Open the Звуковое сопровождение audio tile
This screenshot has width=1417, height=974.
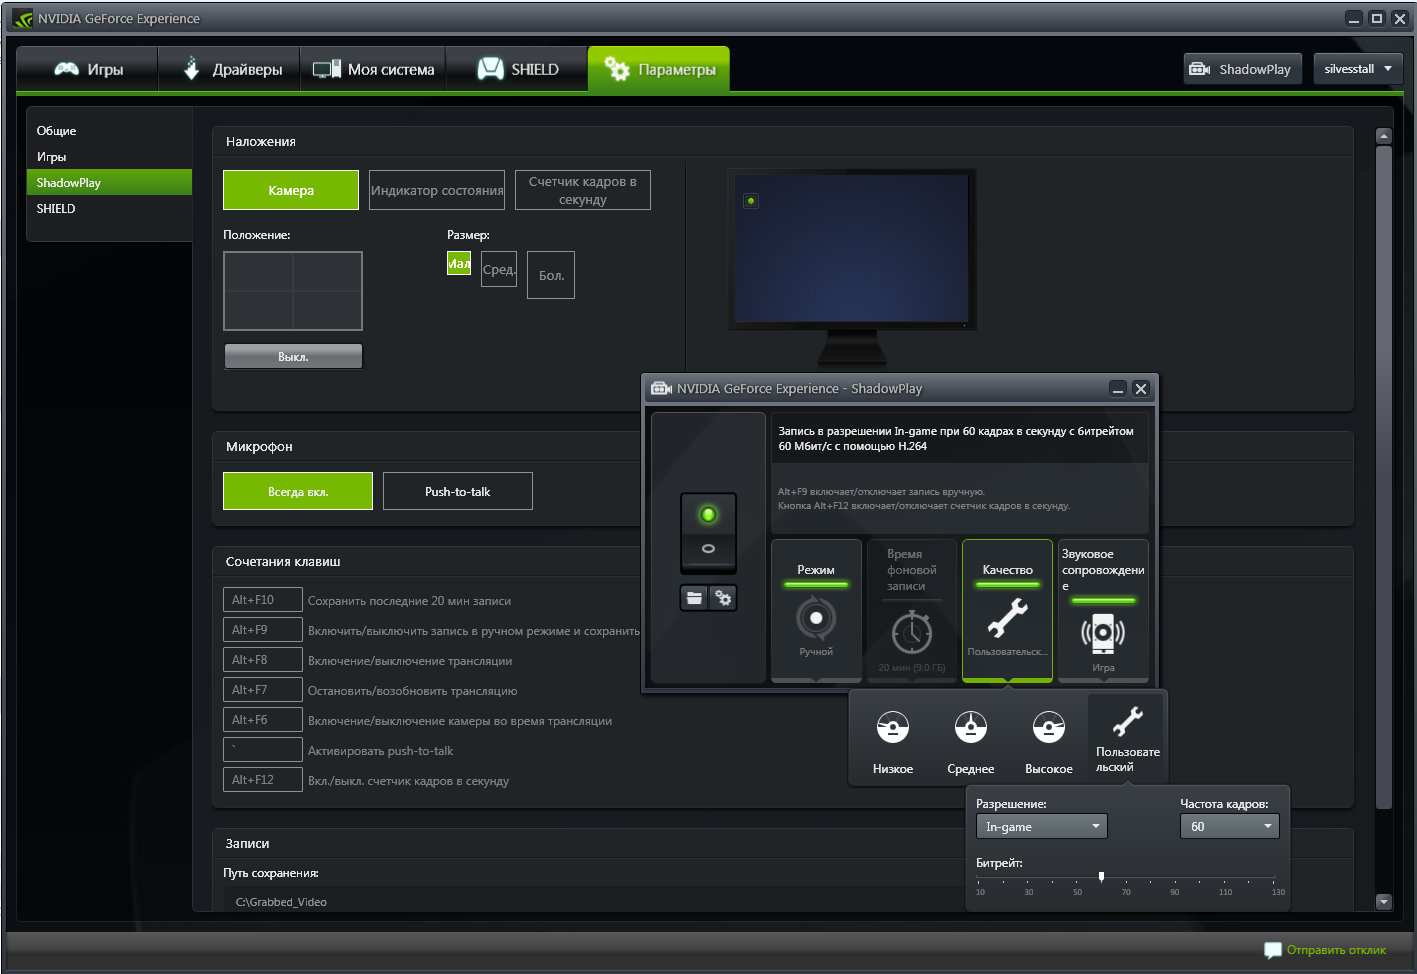tap(1103, 610)
